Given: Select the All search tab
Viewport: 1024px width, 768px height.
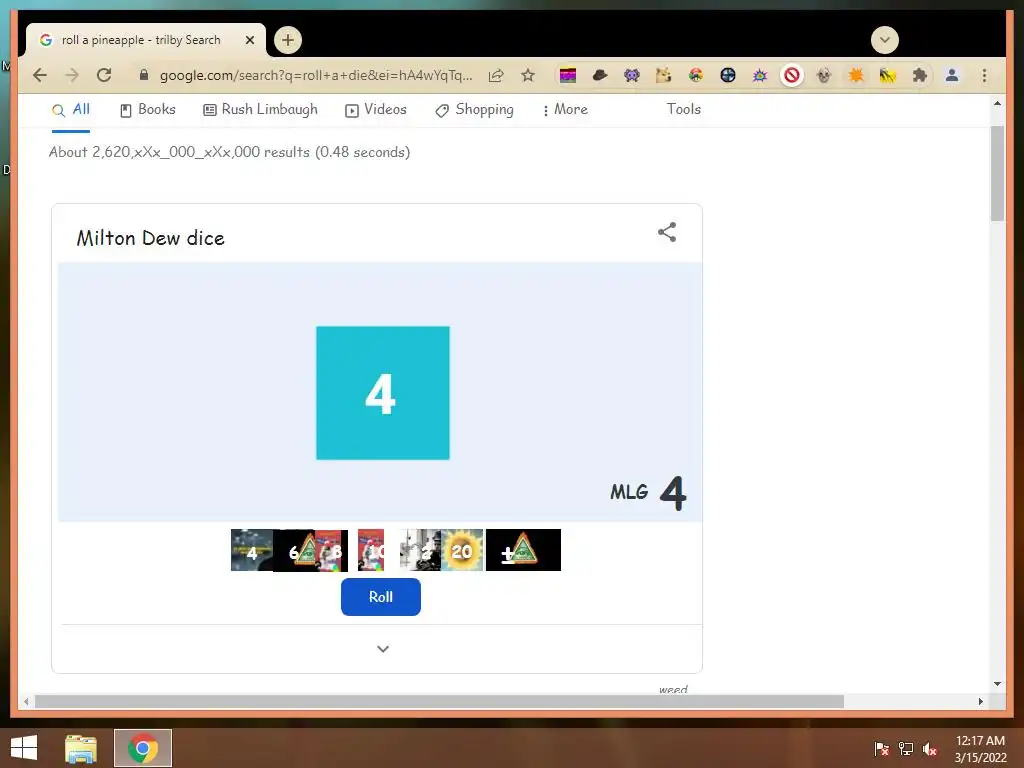Looking at the screenshot, I should [71, 110].
